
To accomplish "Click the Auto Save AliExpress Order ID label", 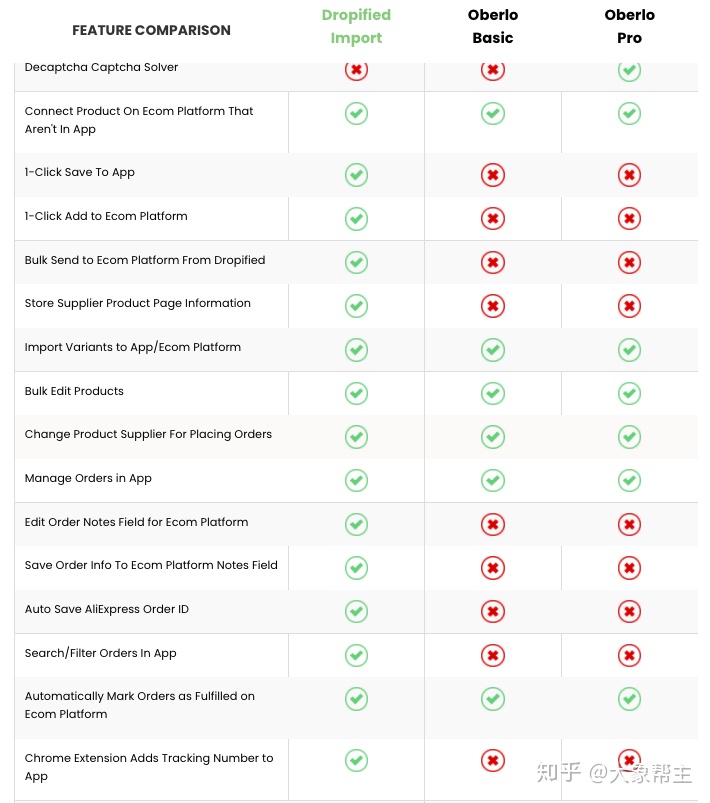I will point(106,609).
